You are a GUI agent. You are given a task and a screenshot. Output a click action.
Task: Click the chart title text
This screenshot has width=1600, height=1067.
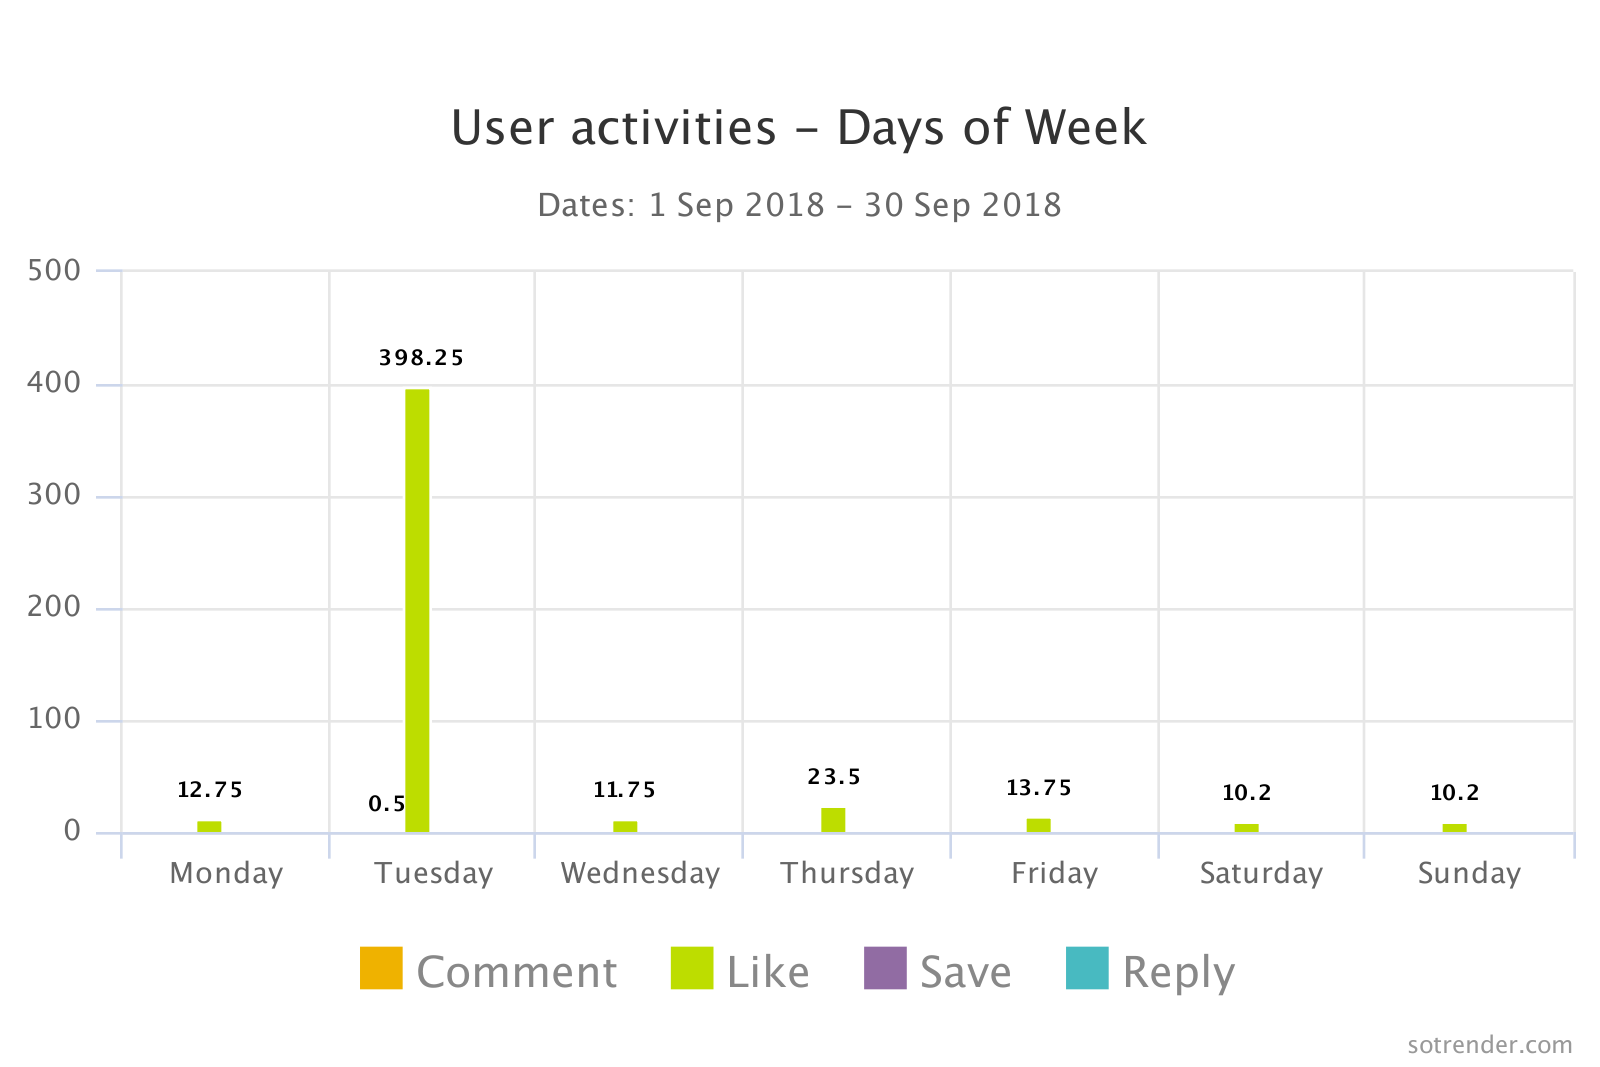(x=798, y=128)
